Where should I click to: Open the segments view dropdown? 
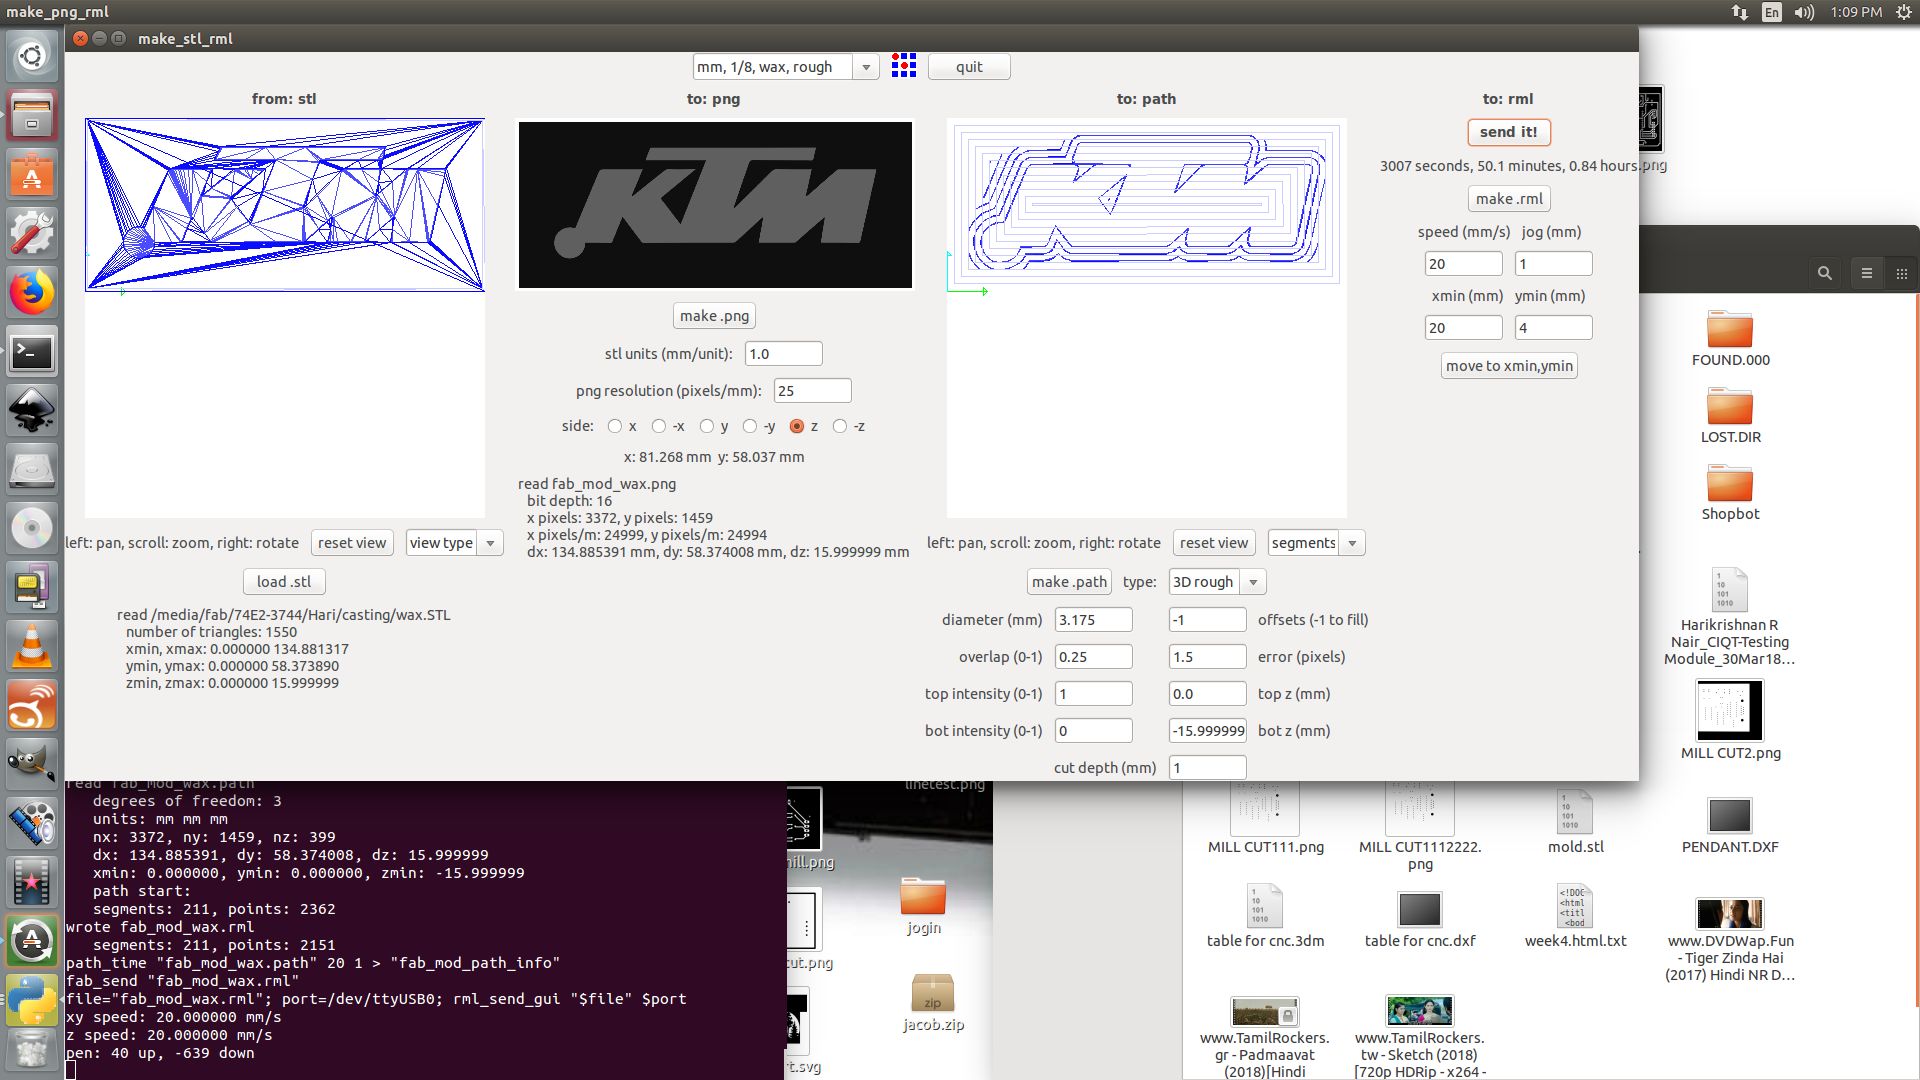pyautogui.click(x=1352, y=543)
